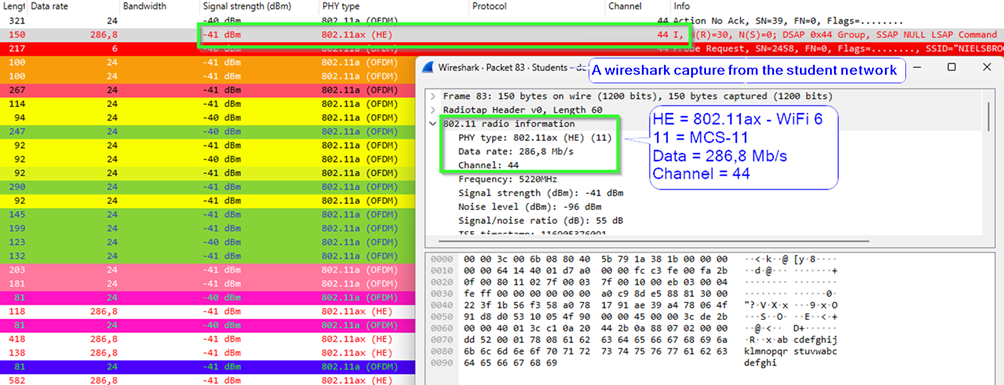Select the packet row with length 145

click(208, 214)
